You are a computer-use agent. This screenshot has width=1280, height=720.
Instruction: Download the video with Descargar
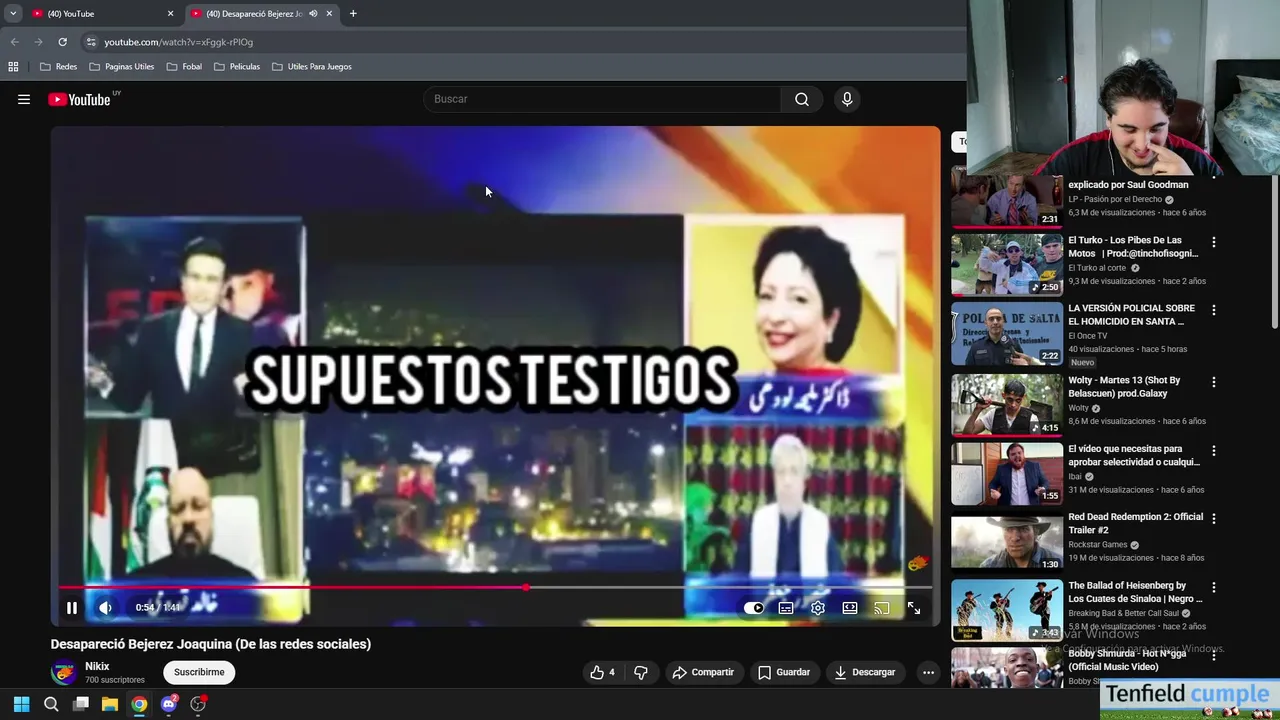point(865,672)
